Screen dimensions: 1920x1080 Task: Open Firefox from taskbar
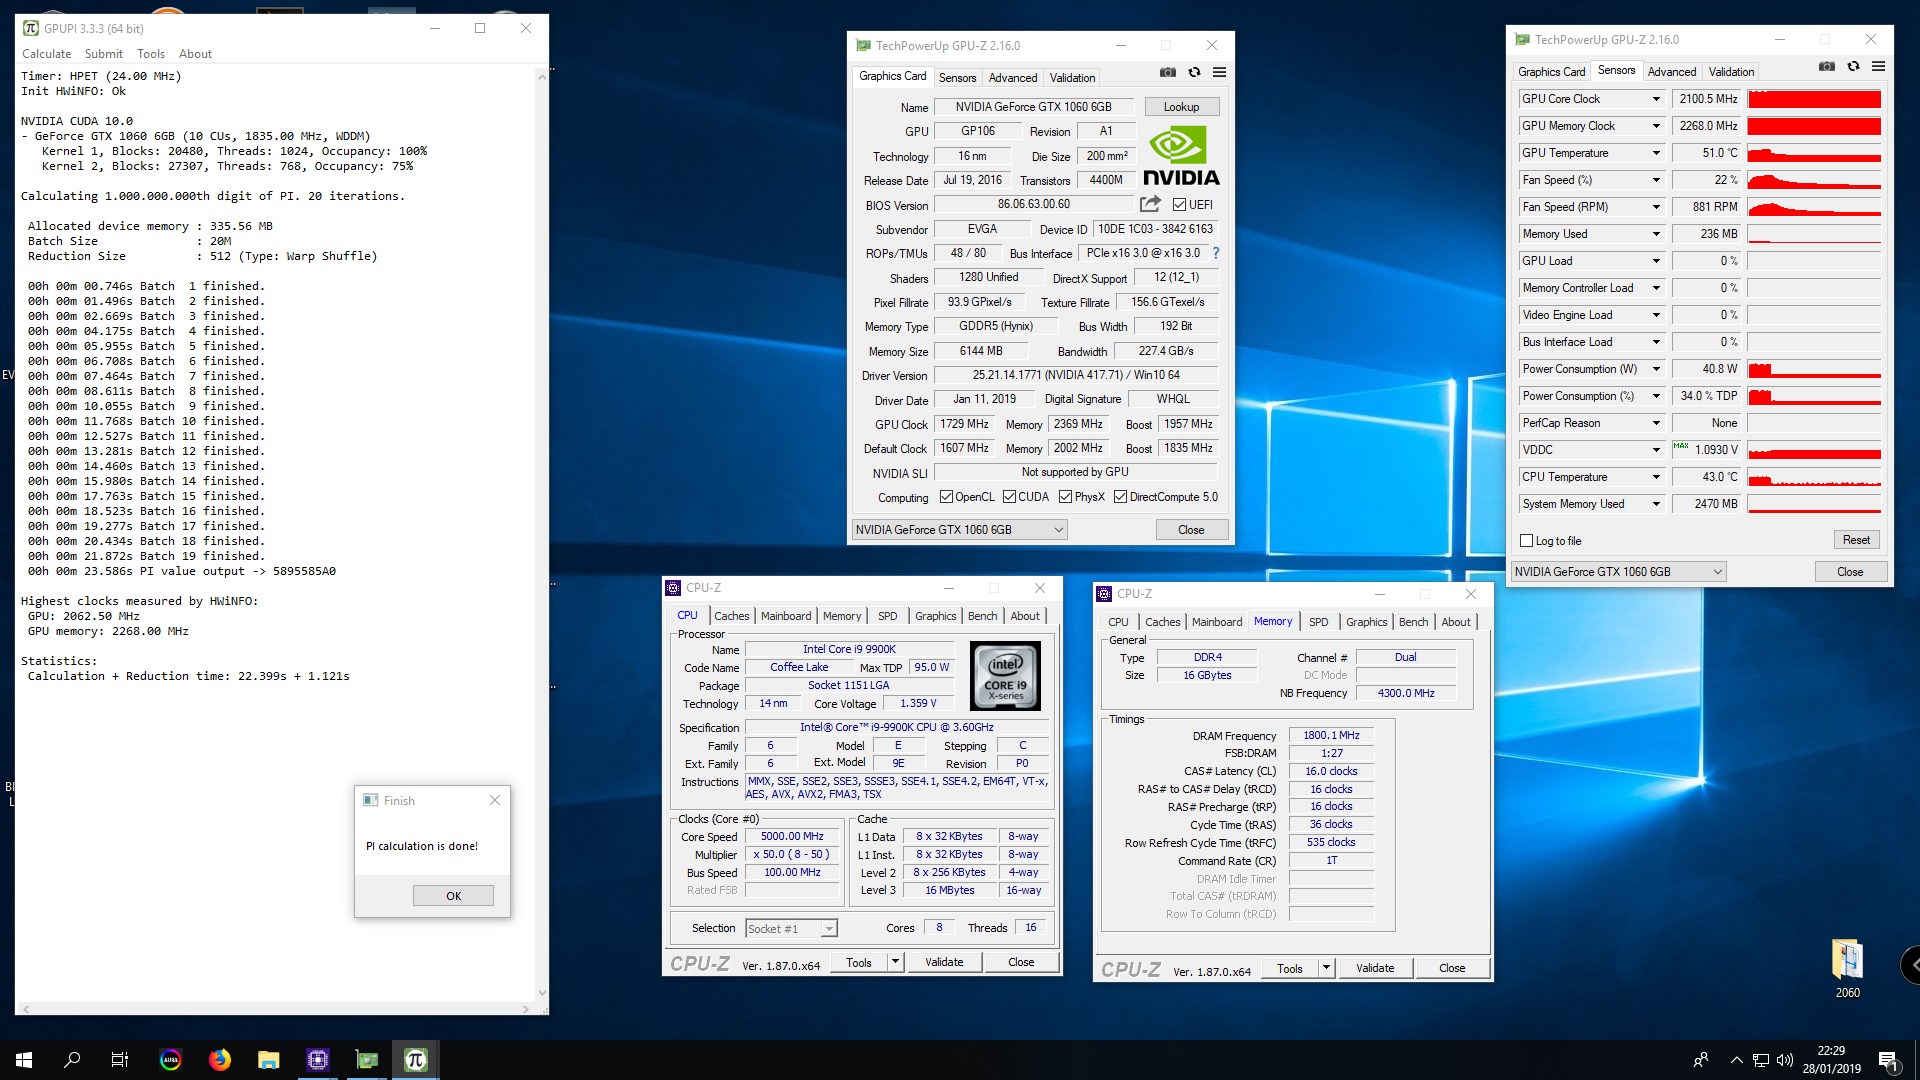pyautogui.click(x=219, y=1060)
